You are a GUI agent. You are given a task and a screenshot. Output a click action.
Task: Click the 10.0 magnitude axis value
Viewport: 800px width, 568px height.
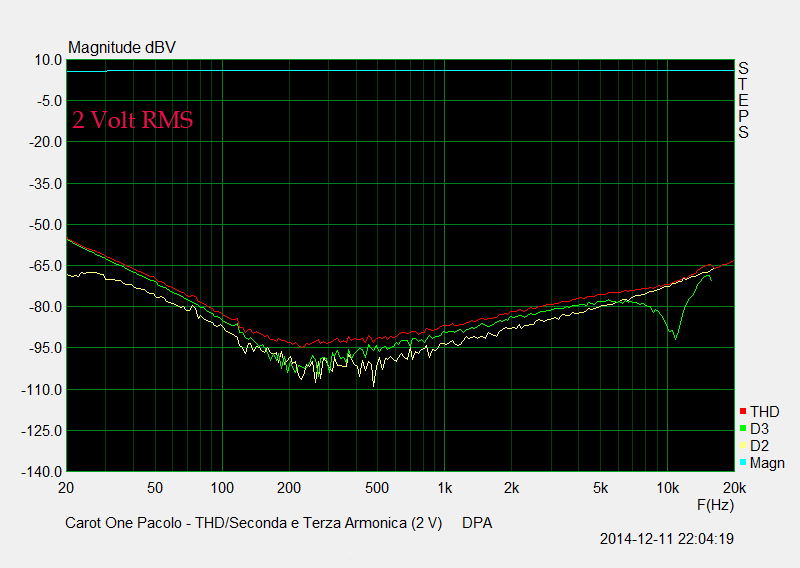49,60
